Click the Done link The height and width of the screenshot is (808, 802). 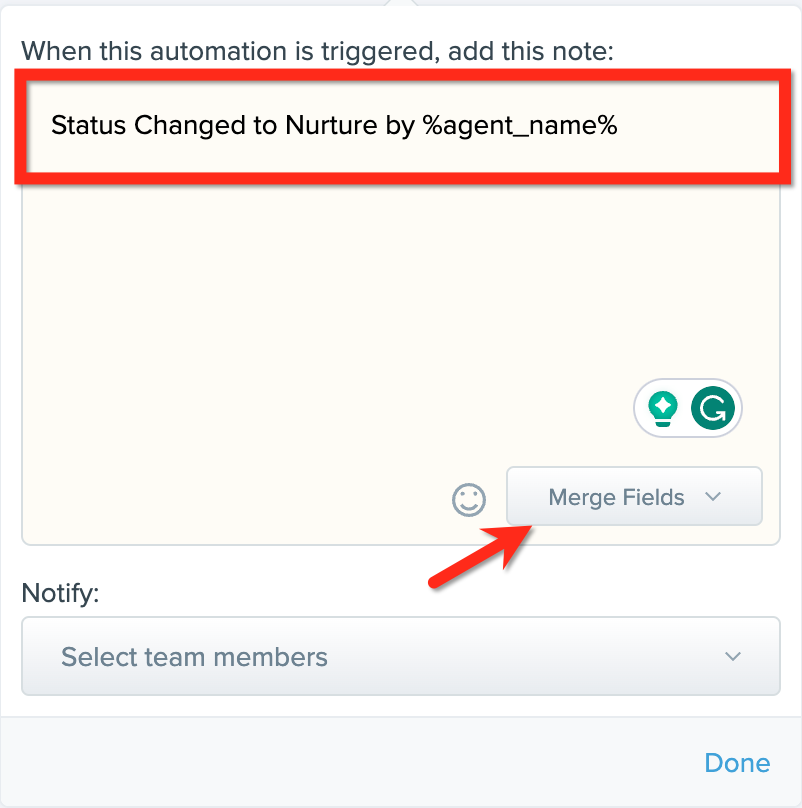737,763
